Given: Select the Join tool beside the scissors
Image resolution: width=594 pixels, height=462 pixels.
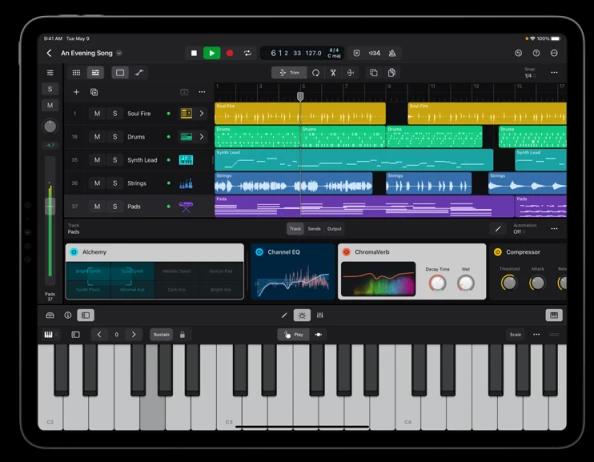Looking at the screenshot, I should (351, 72).
